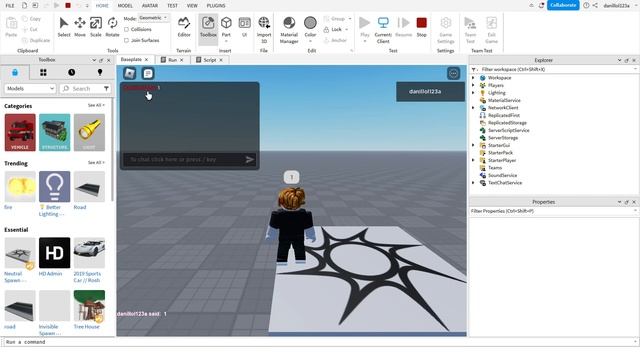This screenshot has height=360, width=640.
Task: Click the Run a command bar
Action: (320, 342)
